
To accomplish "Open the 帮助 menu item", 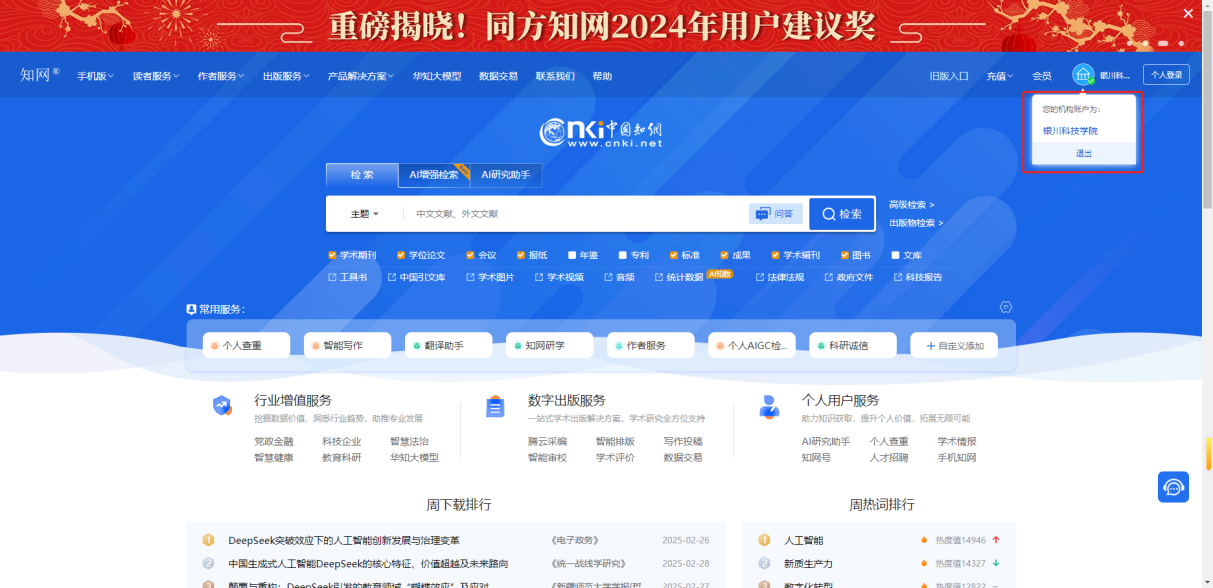I will tap(602, 76).
